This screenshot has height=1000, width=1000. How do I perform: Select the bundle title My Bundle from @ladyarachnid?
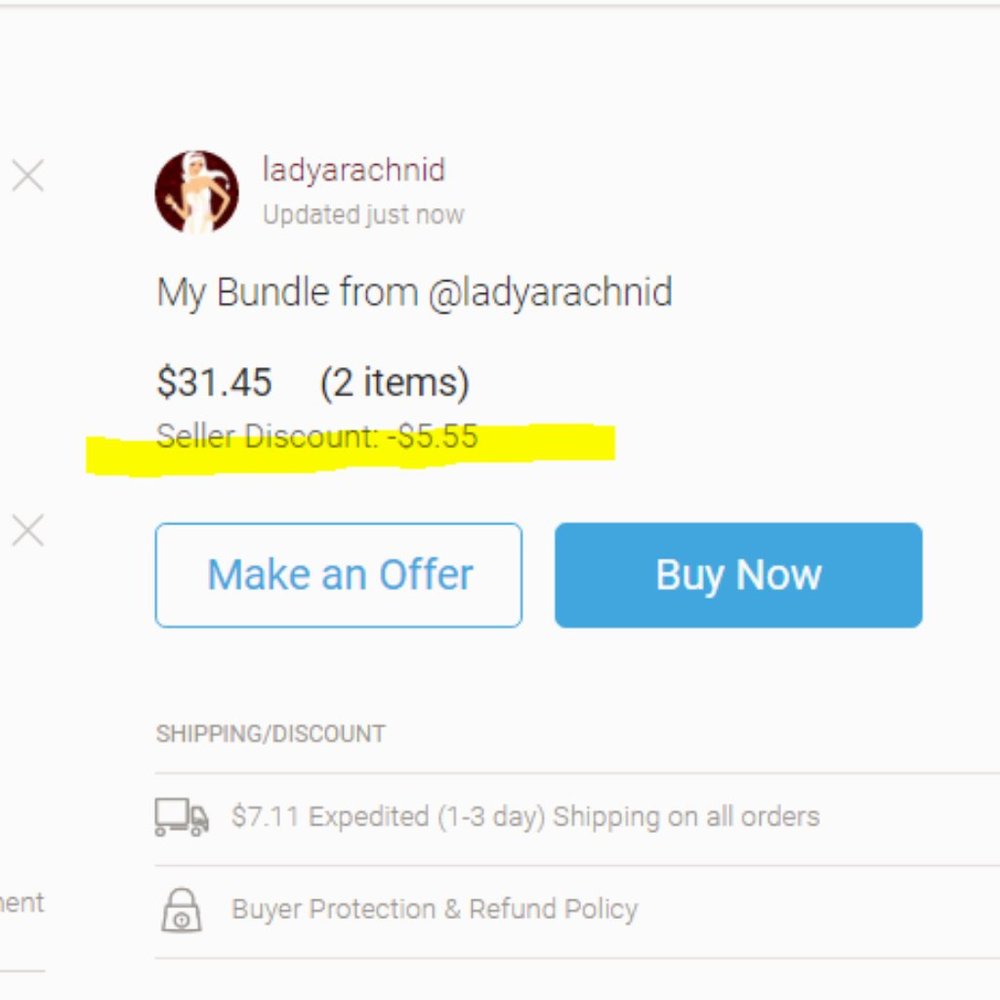416,292
